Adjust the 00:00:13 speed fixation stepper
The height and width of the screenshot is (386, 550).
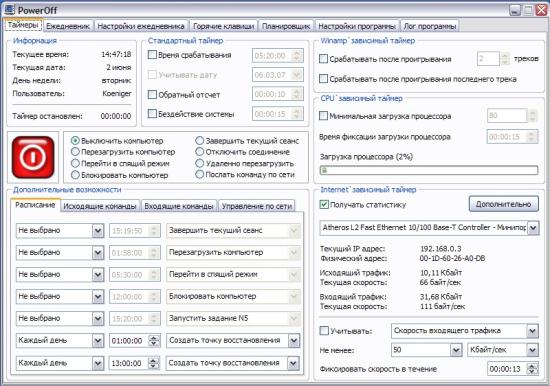coord(532,369)
